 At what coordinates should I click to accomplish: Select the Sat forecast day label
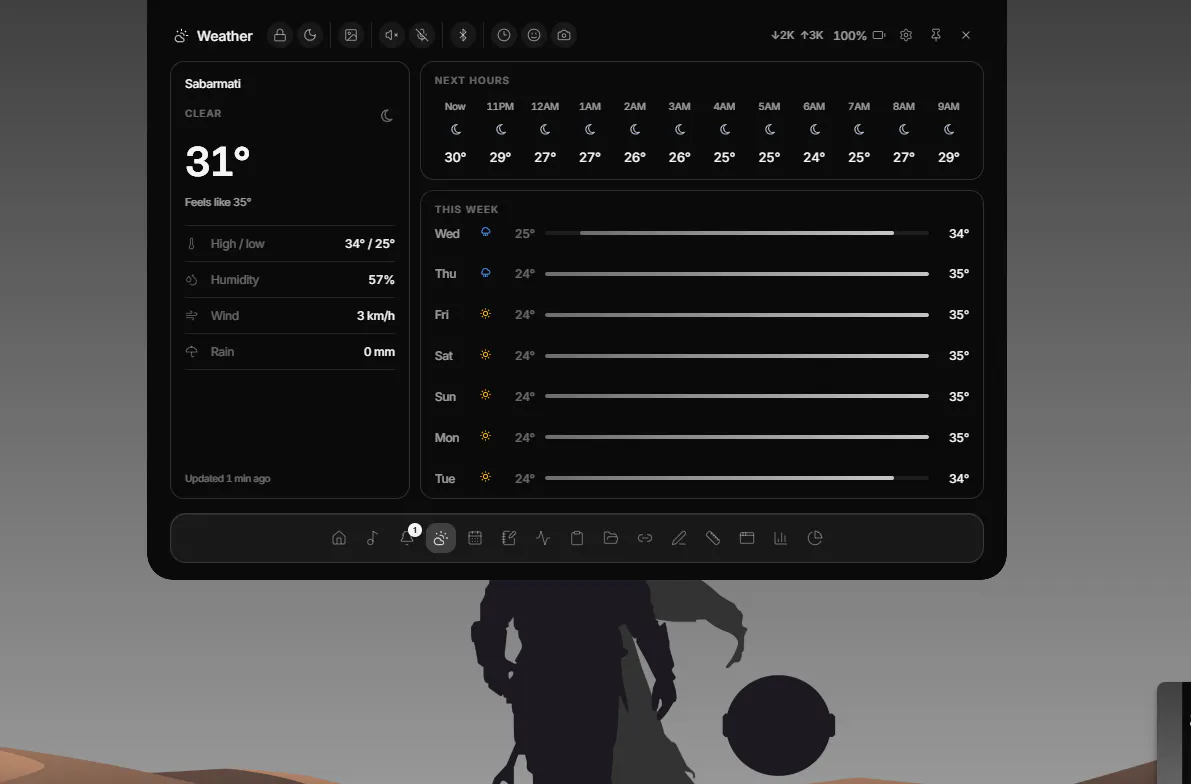click(x=444, y=356)
